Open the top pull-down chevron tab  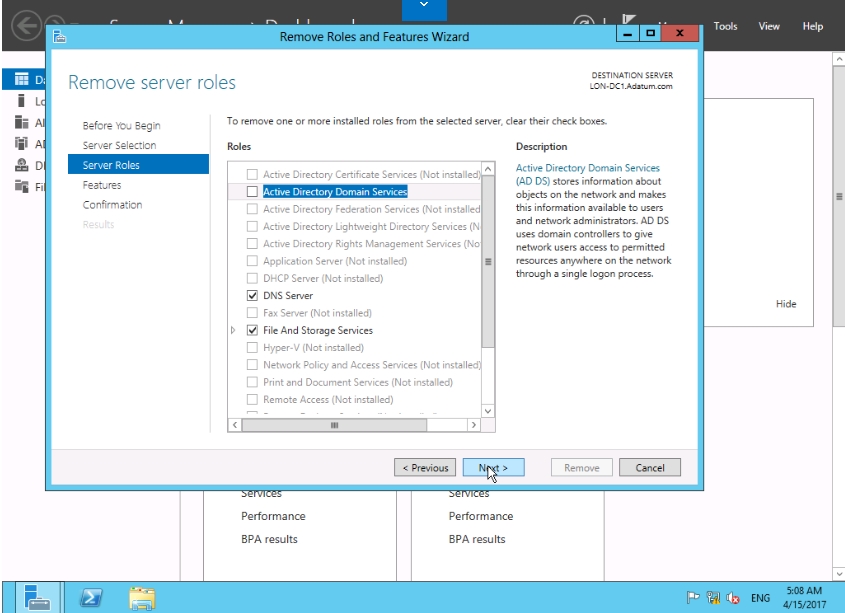click(x=422, y=8)
